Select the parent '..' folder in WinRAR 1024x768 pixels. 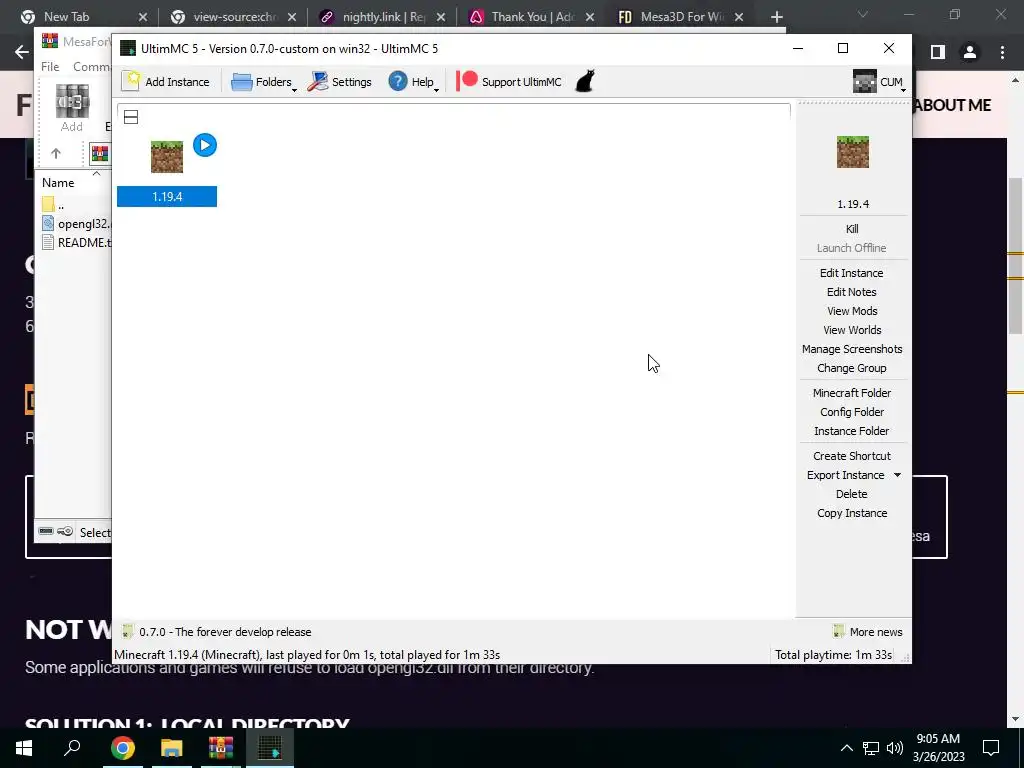pyautogui.click(x=54, y=204)
